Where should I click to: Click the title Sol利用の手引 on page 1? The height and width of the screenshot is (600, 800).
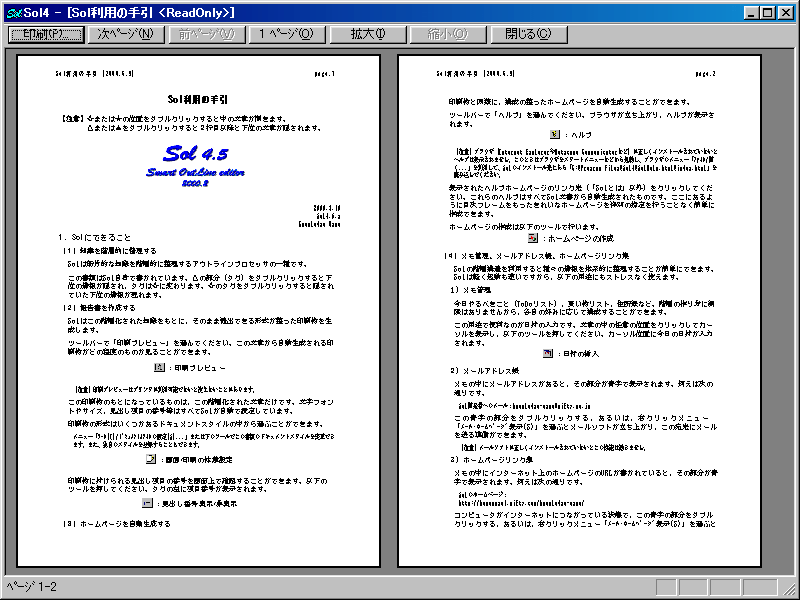[x=197, y=99]
